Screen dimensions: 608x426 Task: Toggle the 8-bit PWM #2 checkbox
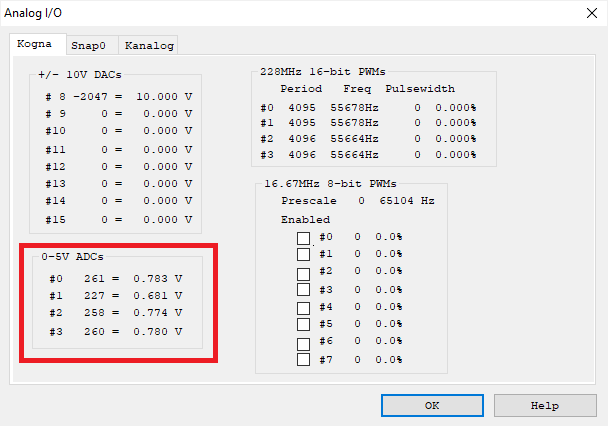tap(304, 272)
